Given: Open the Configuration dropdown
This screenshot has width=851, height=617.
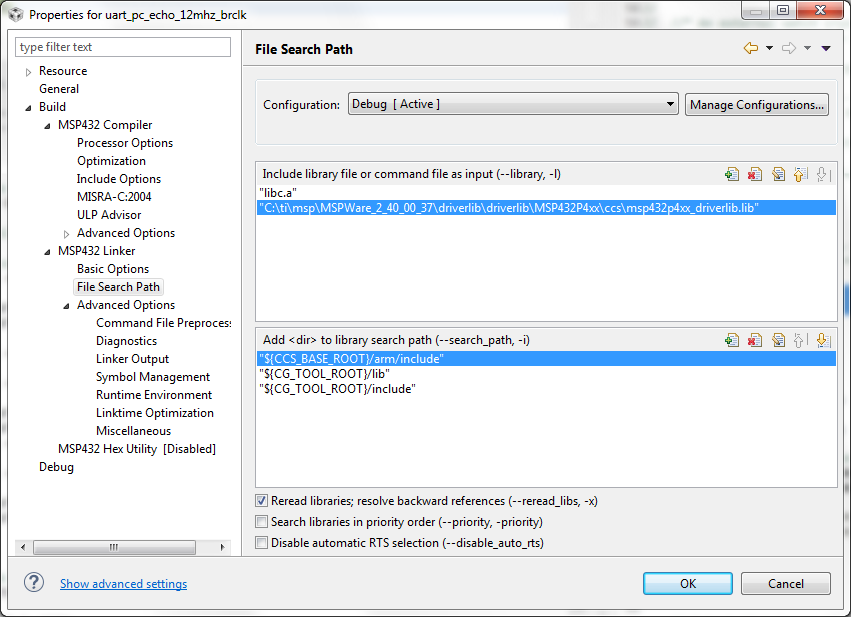Looking at the screenshot, I should click(514, 104).
